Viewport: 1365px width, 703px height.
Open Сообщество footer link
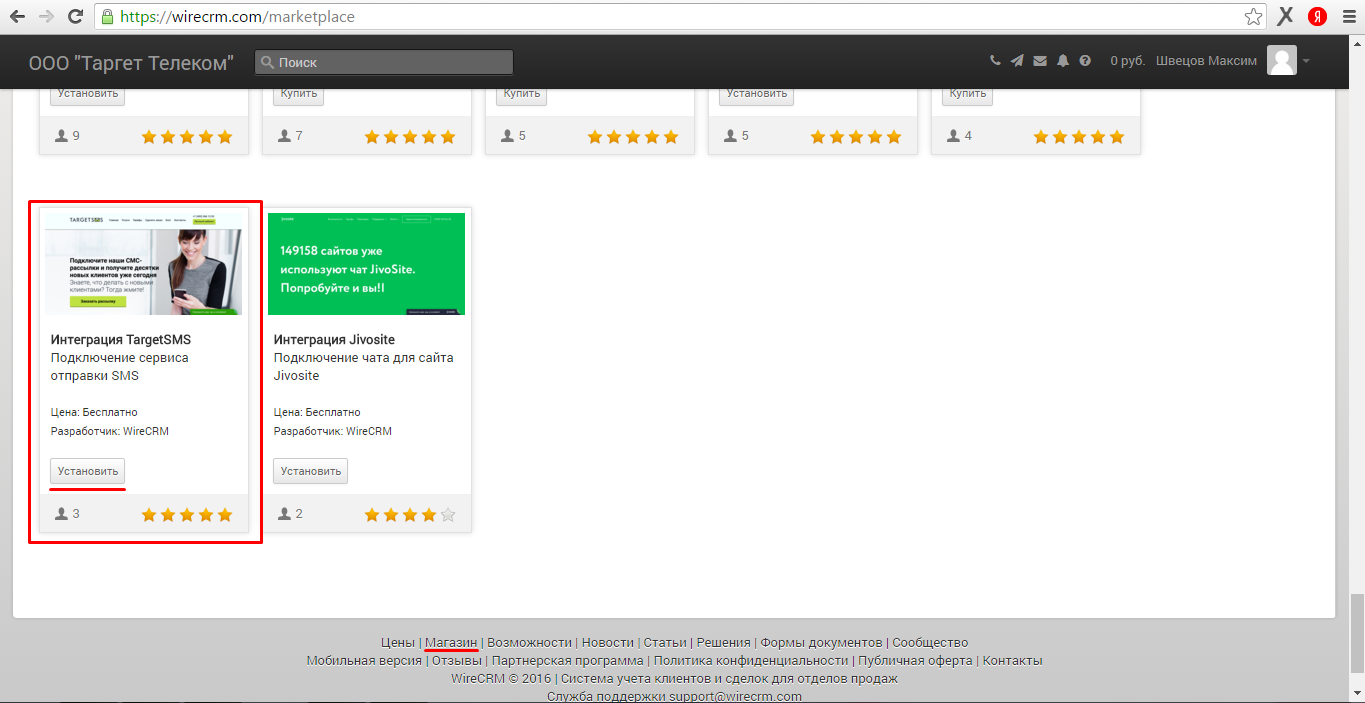point(930,643)
